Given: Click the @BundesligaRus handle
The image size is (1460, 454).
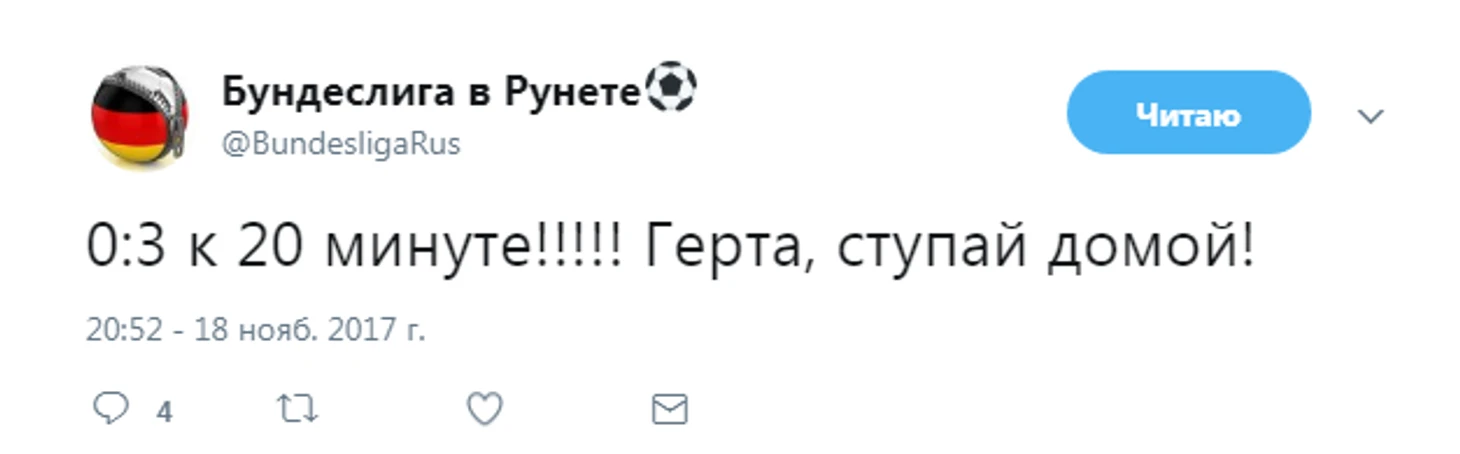Looking at the screenshot, I should click(x=340, y=145).
